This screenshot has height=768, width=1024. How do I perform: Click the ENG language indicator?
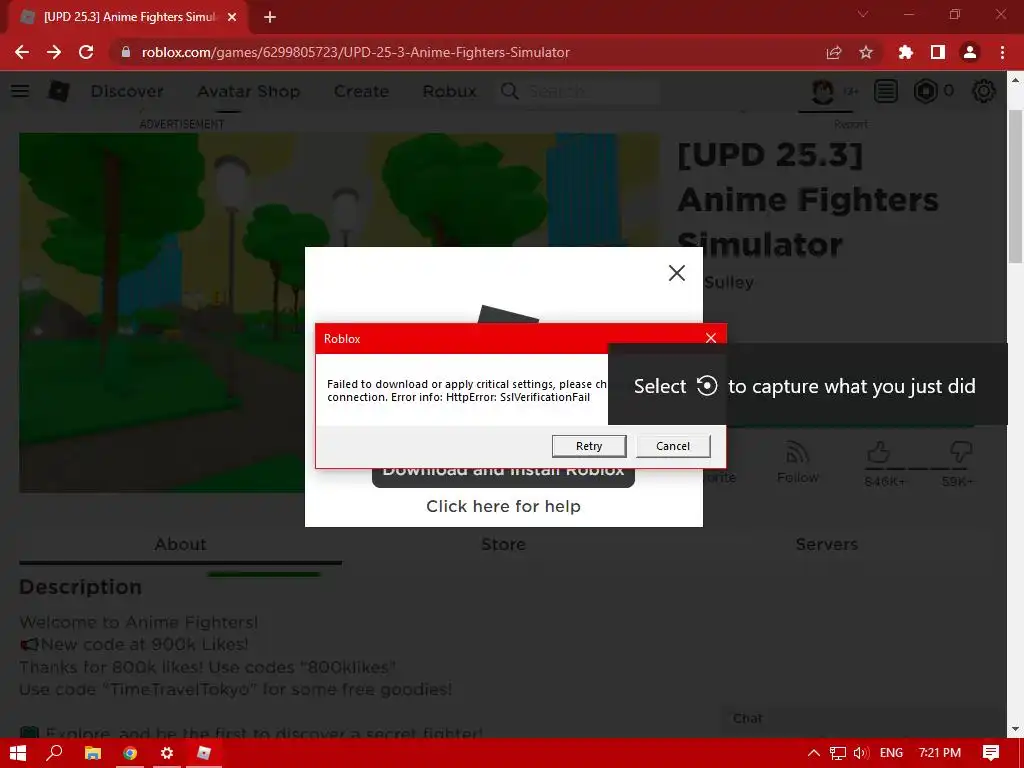(891, 753)
